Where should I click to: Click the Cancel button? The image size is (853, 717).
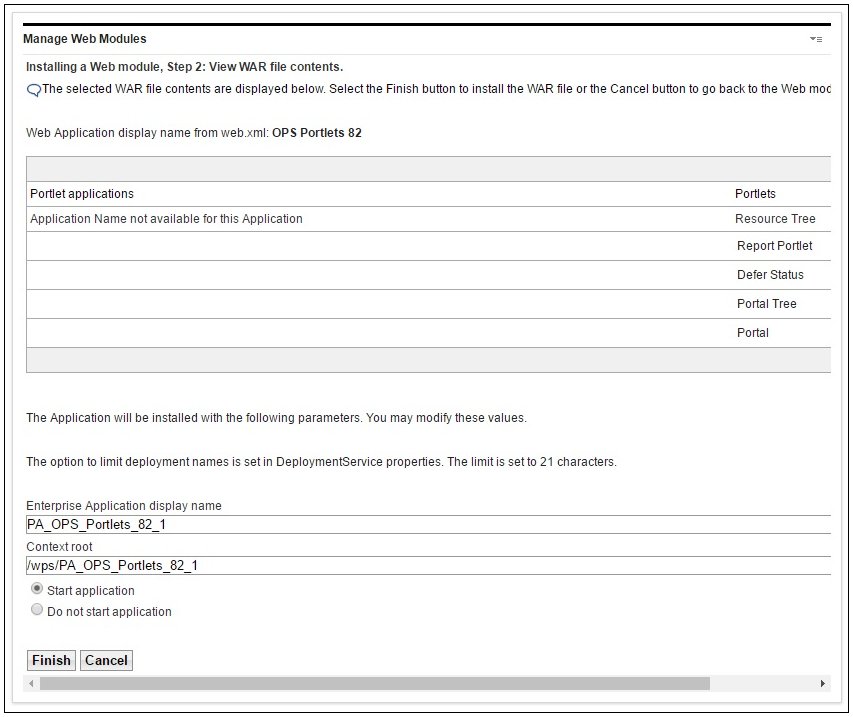106,660
